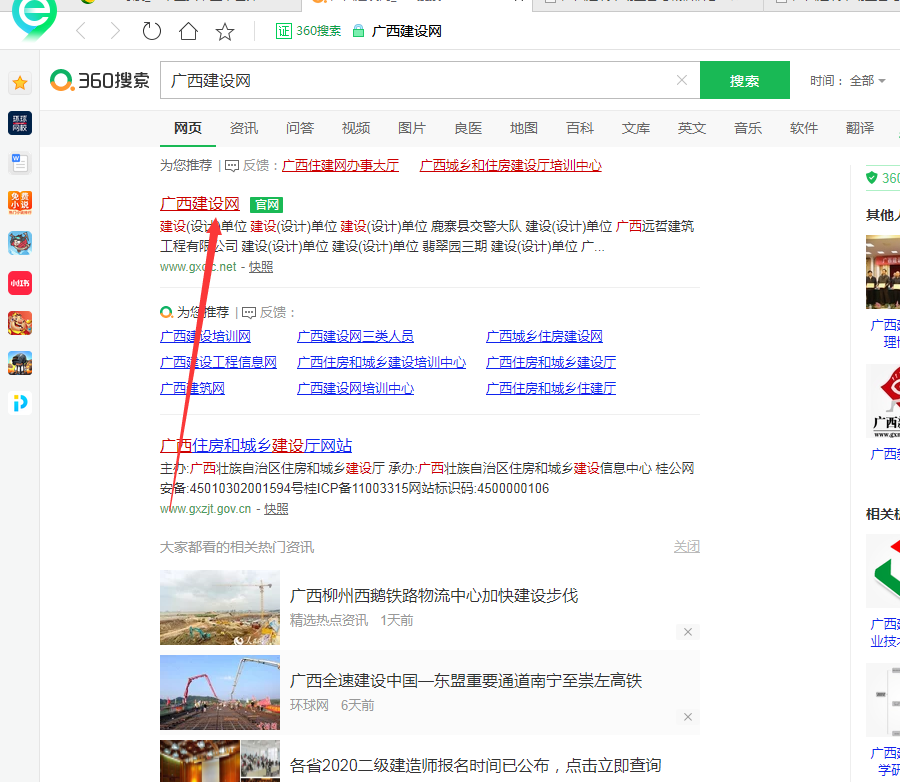Open the 广西住房和城乡建设培训中心 related link
The width and height of the screenshot is (900, 782).
382,362
